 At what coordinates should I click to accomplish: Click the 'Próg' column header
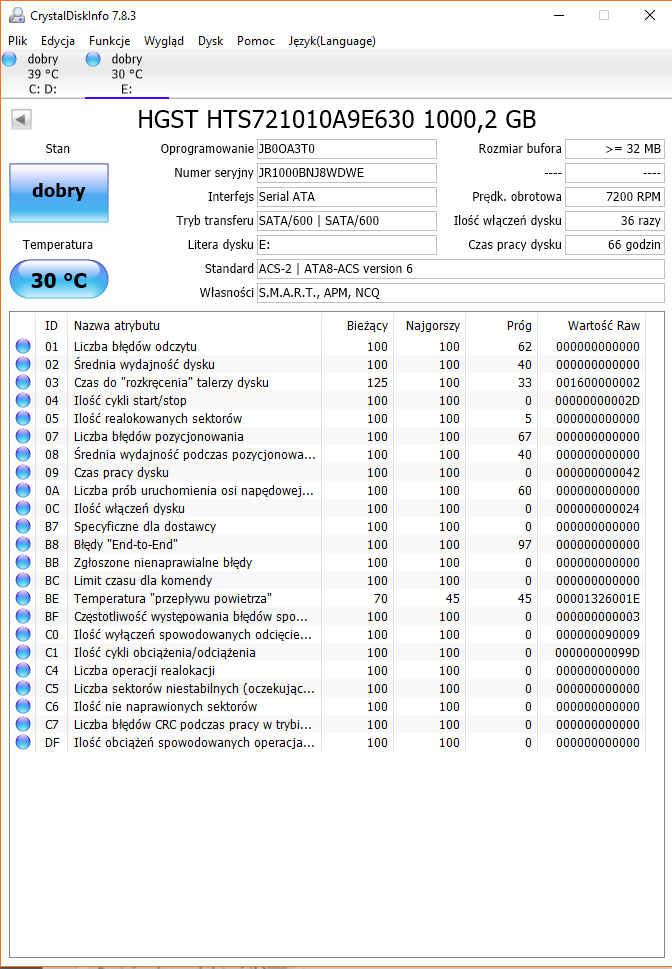pos(501,326)
